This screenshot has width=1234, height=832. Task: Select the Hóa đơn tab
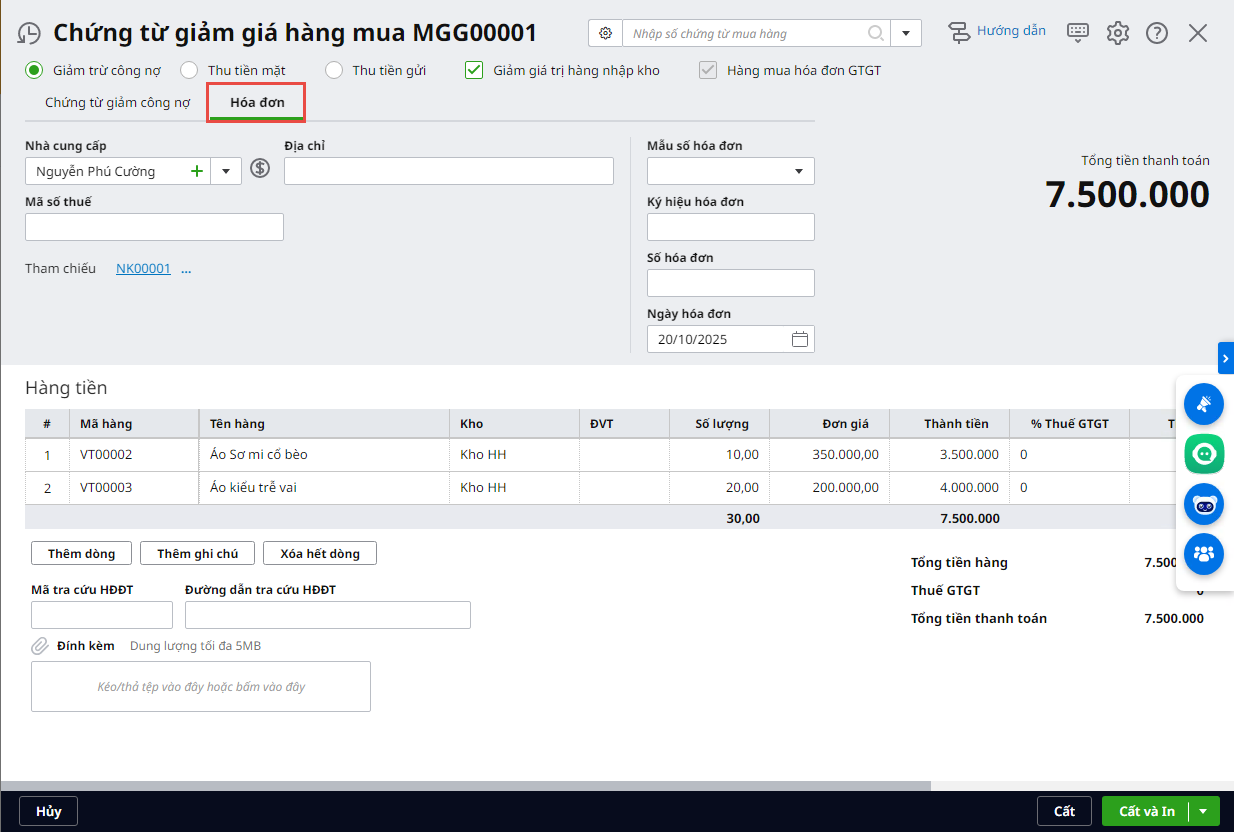pyautogui.click(x=257, y=102)
